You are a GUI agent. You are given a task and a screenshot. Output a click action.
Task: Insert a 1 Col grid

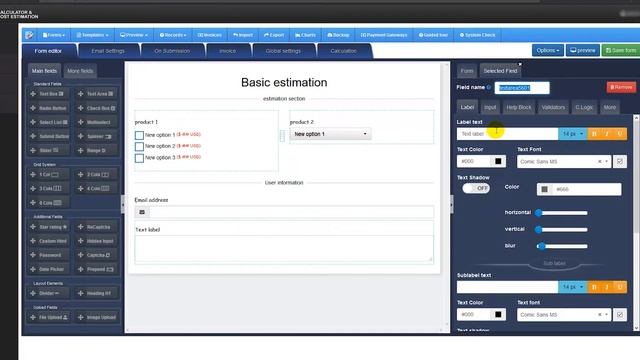49,174
